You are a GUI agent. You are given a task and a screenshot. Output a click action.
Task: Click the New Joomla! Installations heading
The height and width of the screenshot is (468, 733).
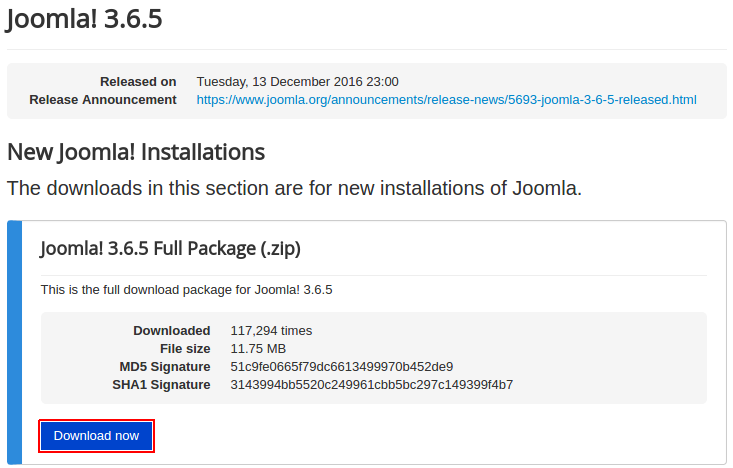coord(136,153)
